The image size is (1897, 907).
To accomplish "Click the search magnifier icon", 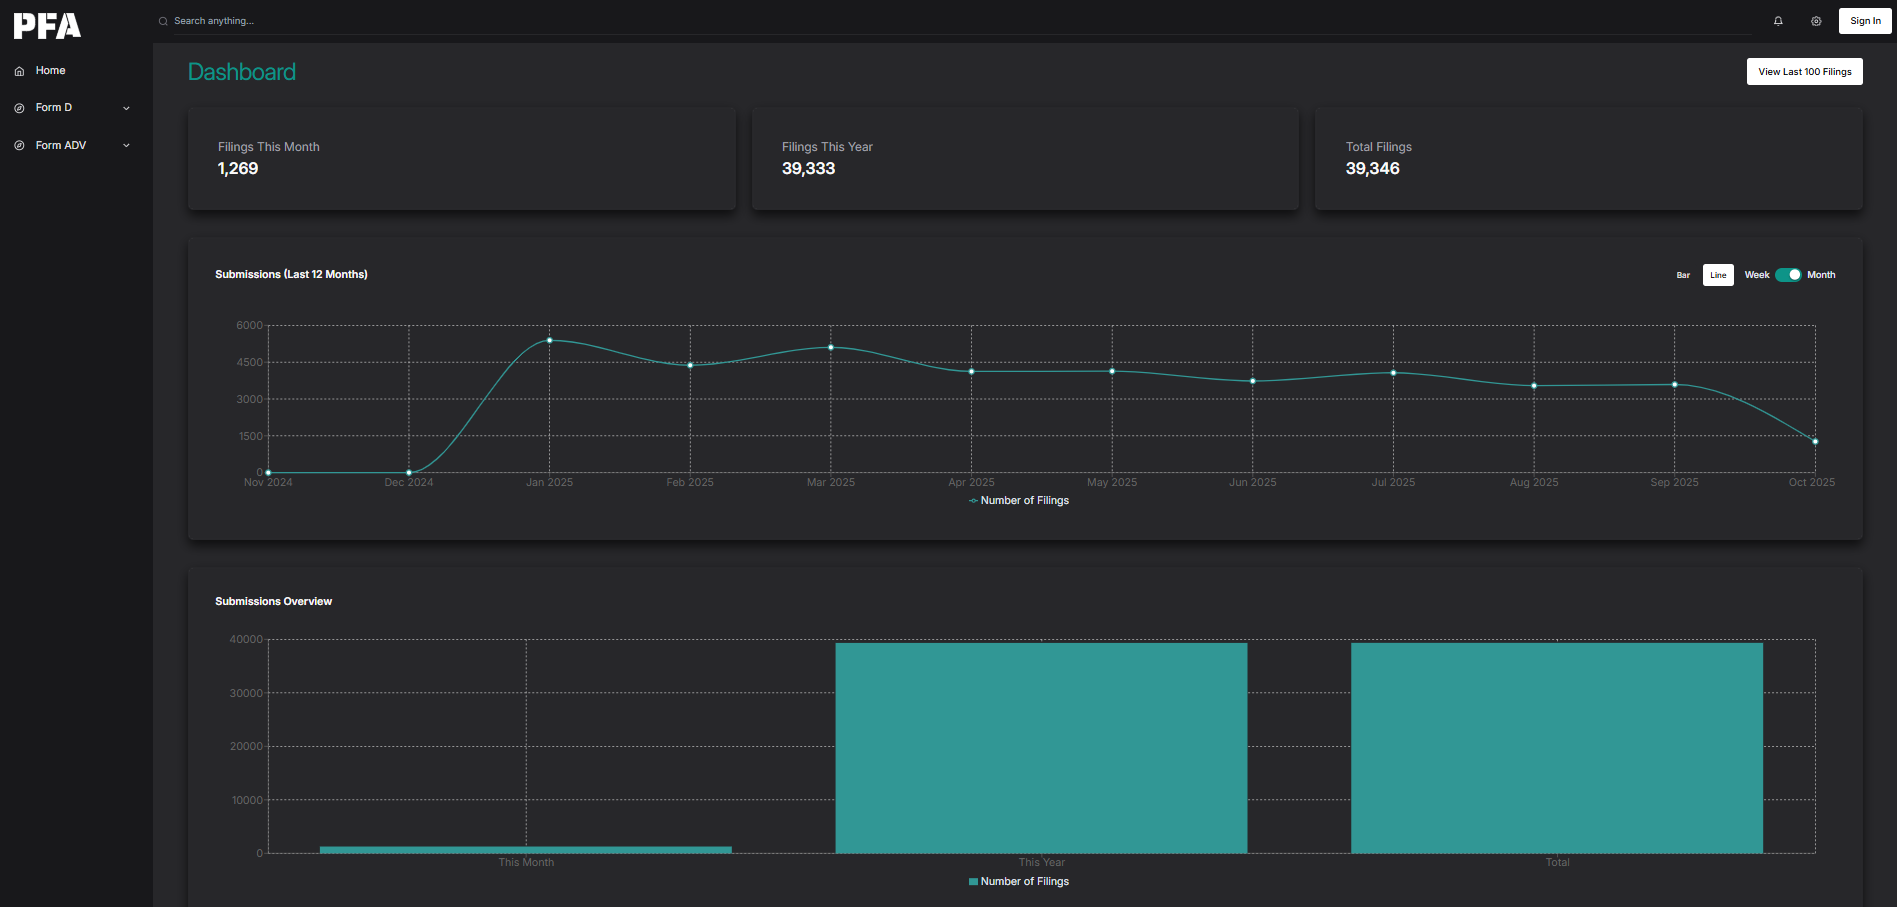I will pos(162,20).
